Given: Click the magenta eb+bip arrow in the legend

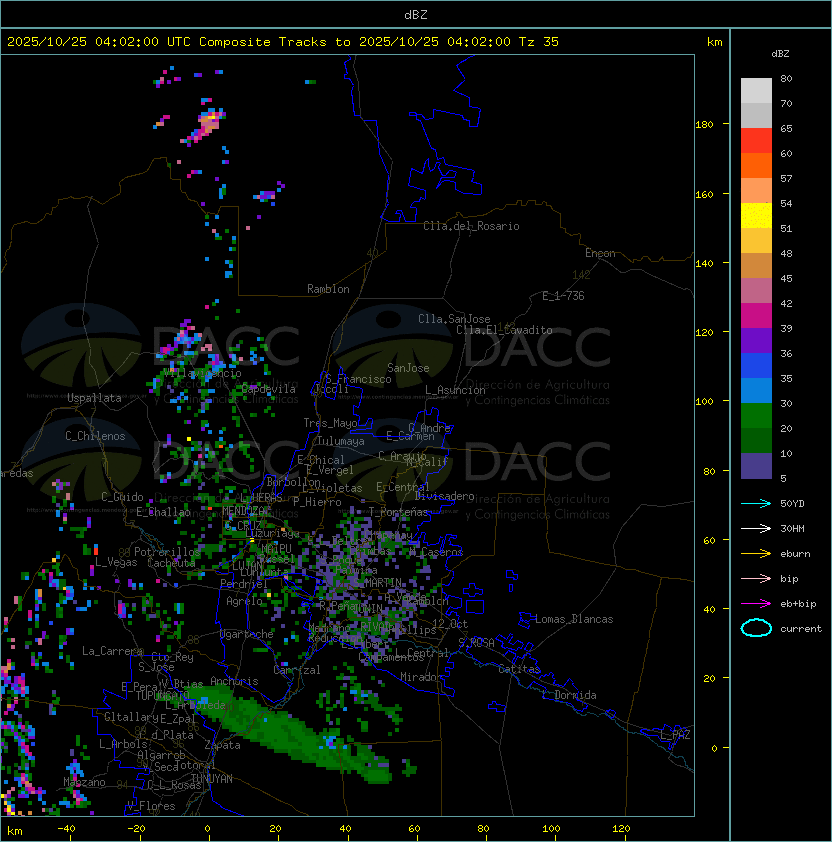Looking at the screenshot, I should (756, 604).
